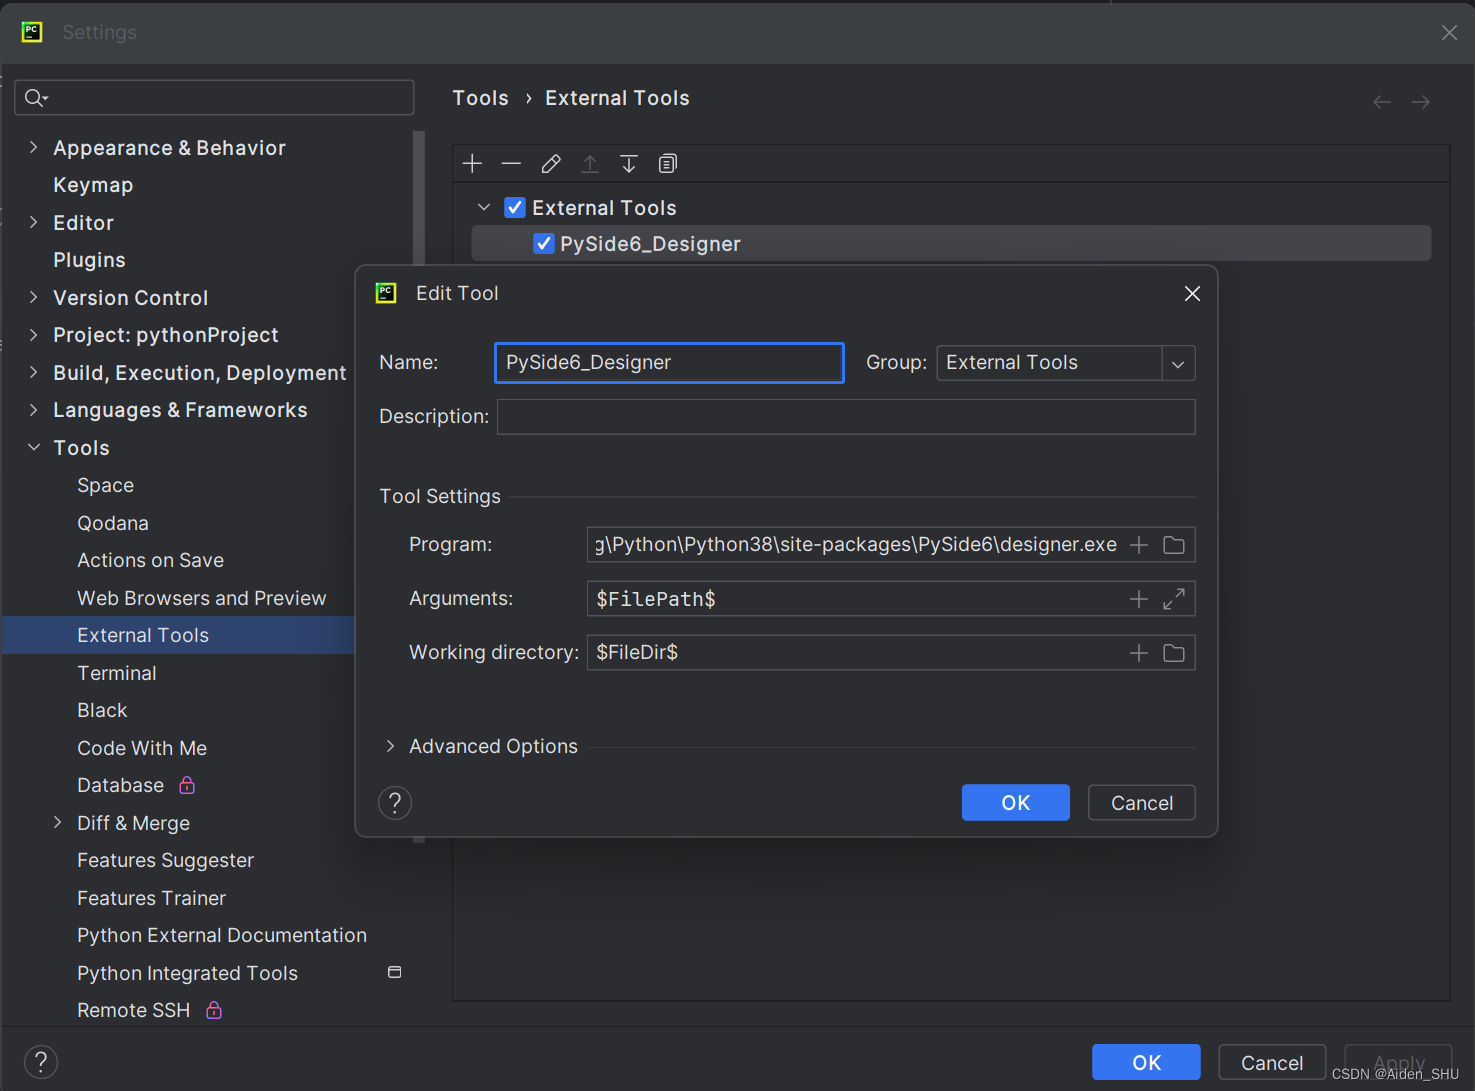Select Space under Tools

[105, 485]
